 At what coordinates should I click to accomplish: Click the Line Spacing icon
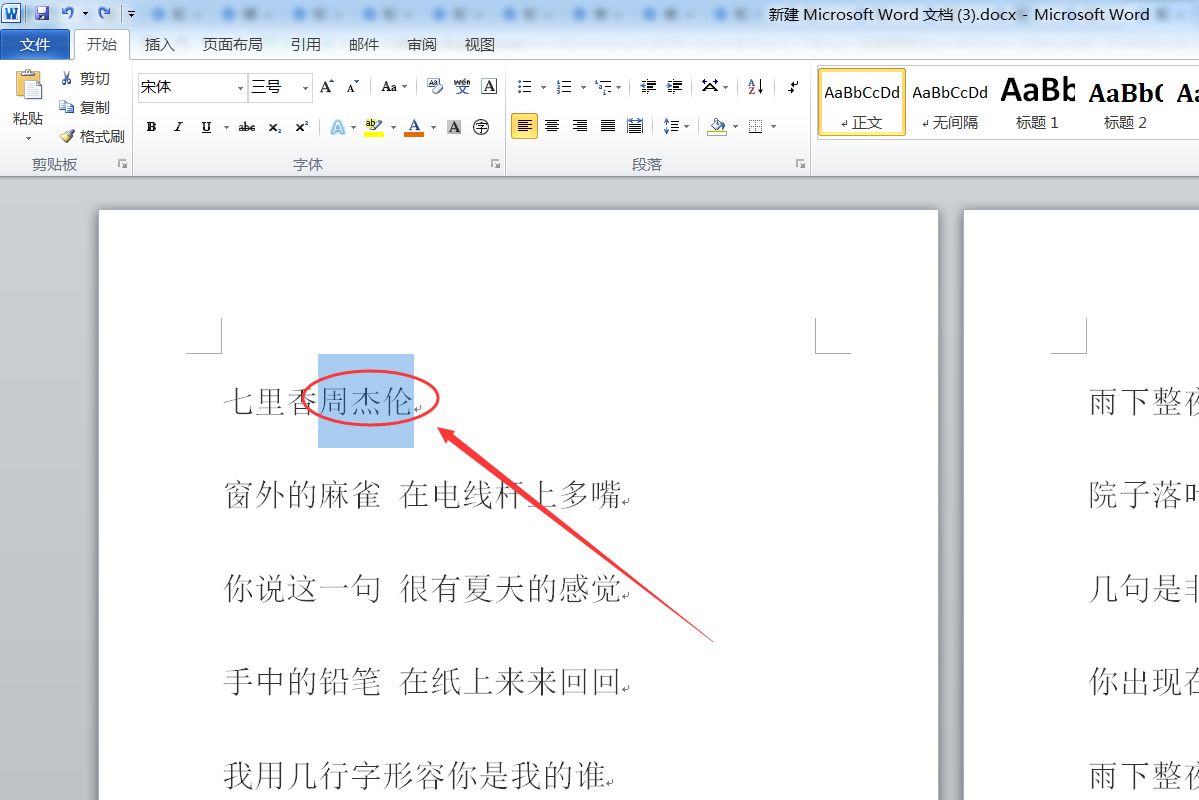(x=671, y=125)
